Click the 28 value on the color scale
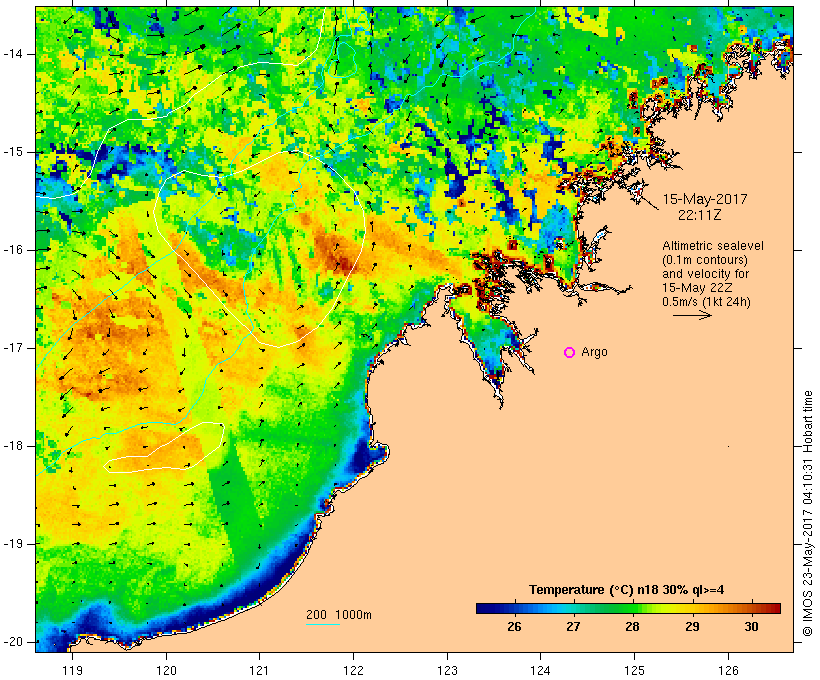This screenshot has height=680, width=820. (x=632, y=626)
